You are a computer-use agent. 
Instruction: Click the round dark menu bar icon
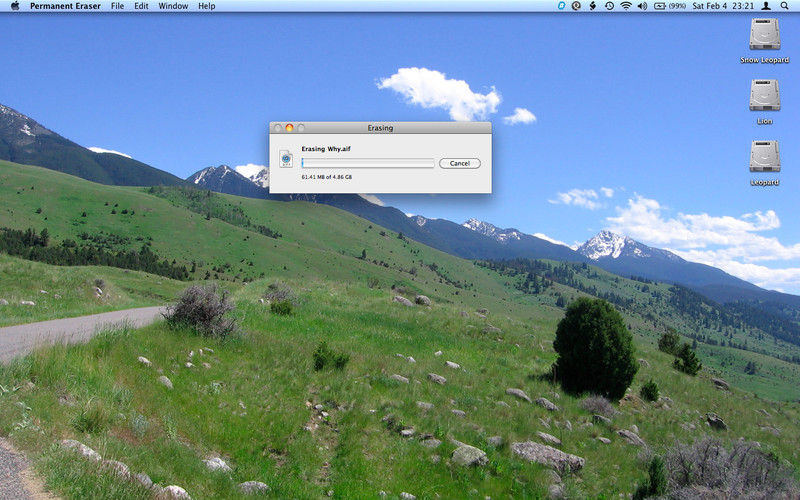click(577, 6)
